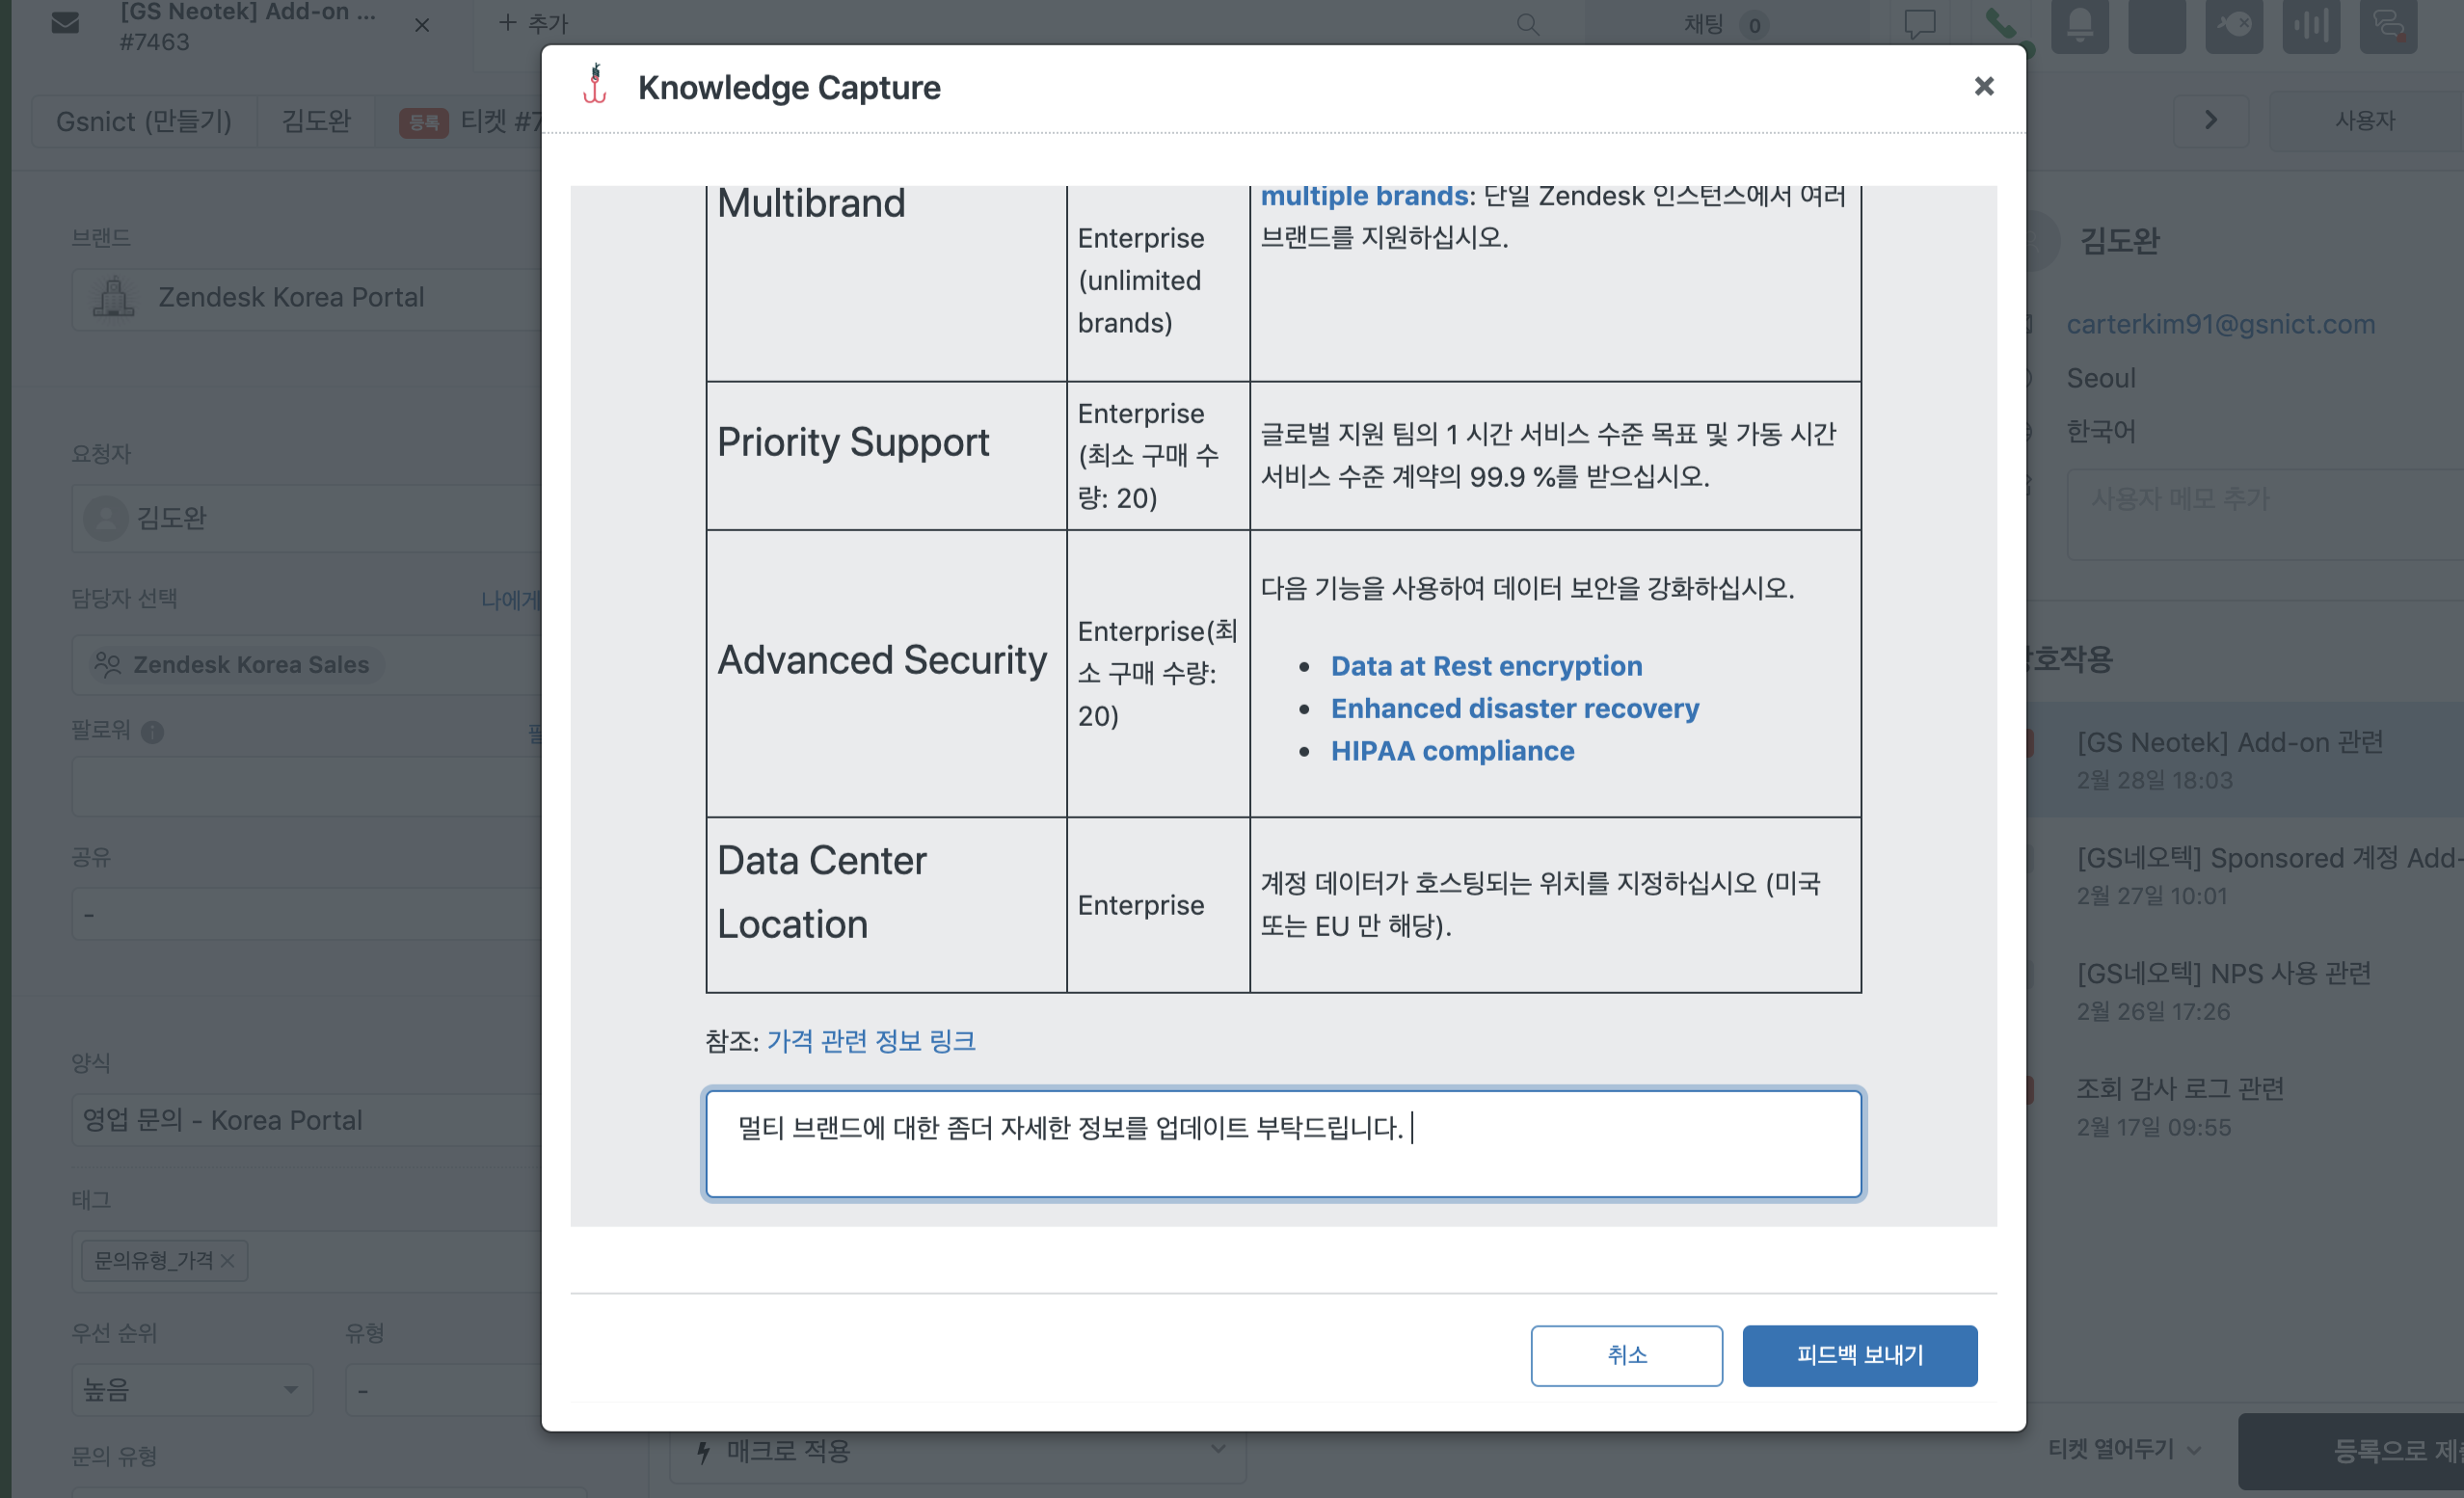Click the fish-like app icon in top bar

click(2233, 24)
